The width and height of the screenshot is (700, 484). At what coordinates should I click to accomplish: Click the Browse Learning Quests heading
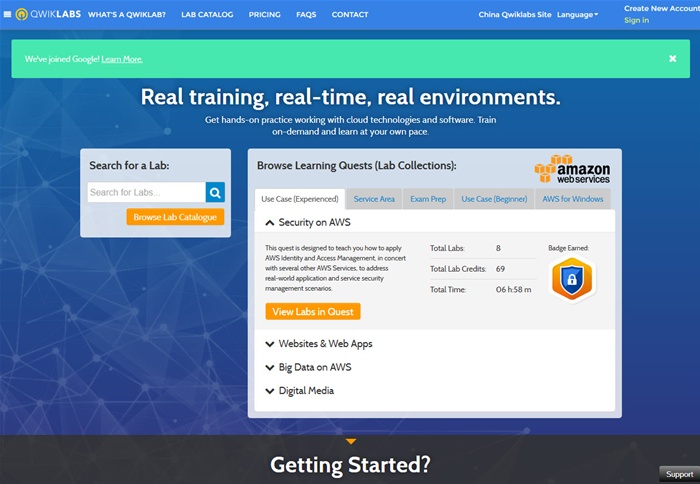pos(357,166)
